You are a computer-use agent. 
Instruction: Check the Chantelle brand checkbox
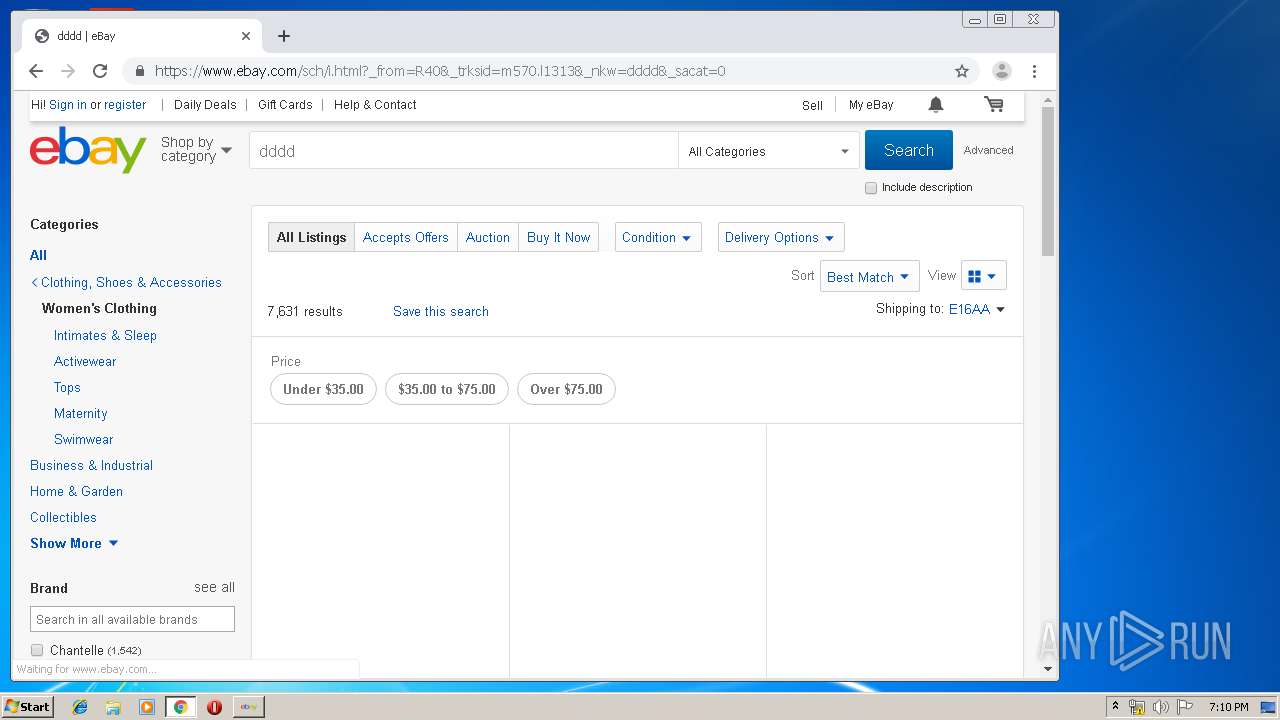[37, 650]
